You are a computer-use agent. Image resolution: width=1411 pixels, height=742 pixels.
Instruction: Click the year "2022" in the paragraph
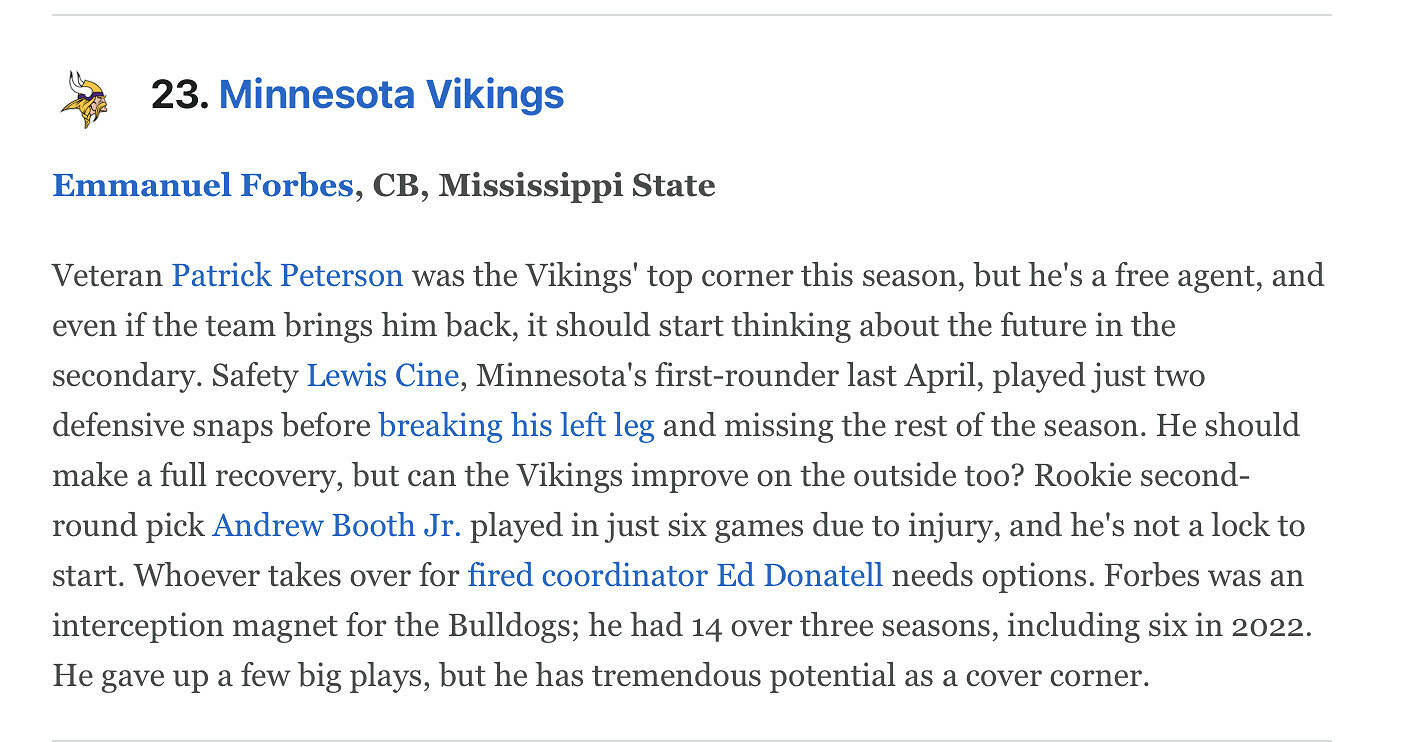tap(1267, 626)
